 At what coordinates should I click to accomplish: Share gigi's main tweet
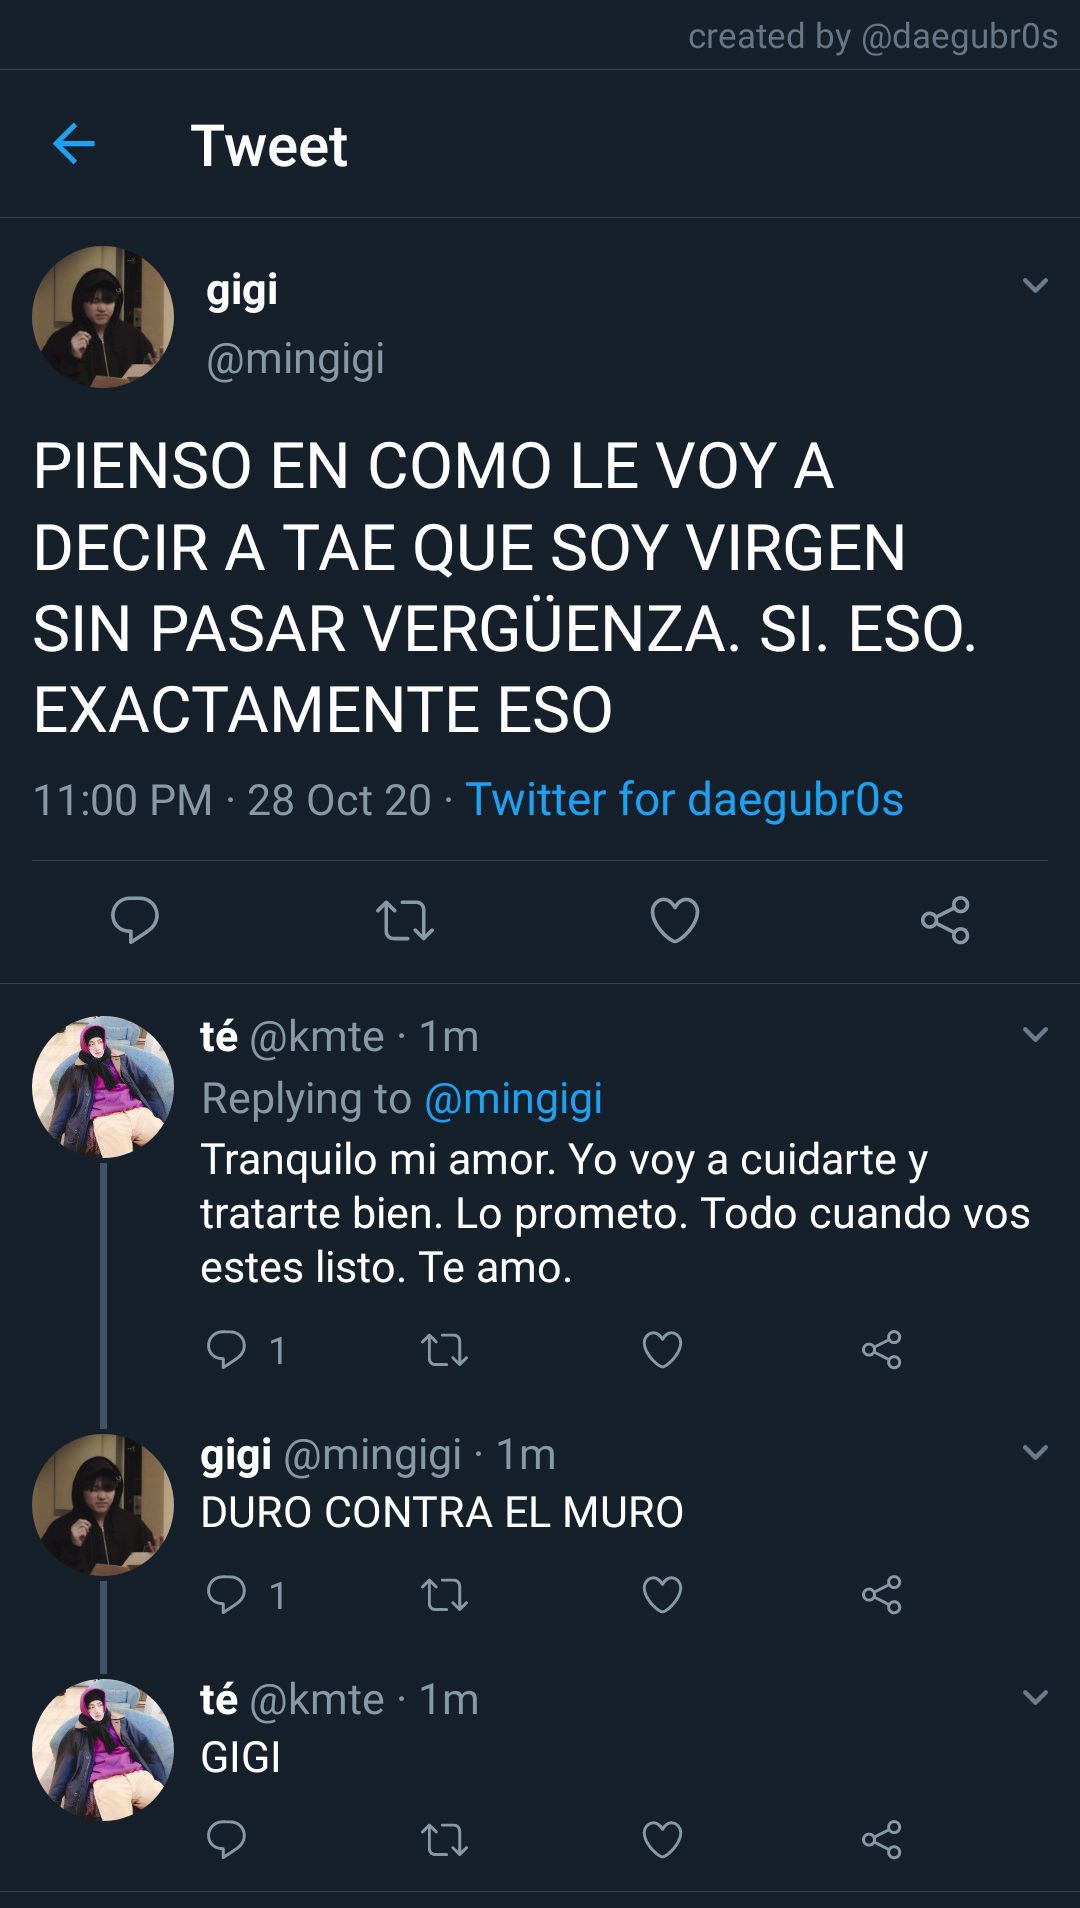tap(945, 920)
